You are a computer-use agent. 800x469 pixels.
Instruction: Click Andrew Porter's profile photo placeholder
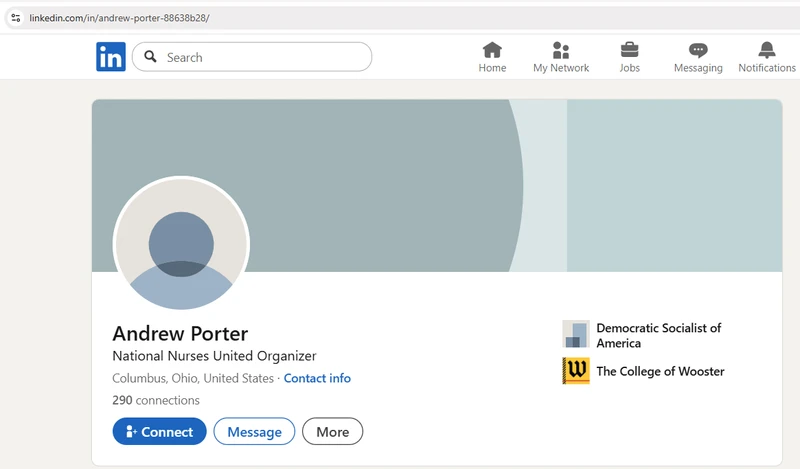[181, 244]
